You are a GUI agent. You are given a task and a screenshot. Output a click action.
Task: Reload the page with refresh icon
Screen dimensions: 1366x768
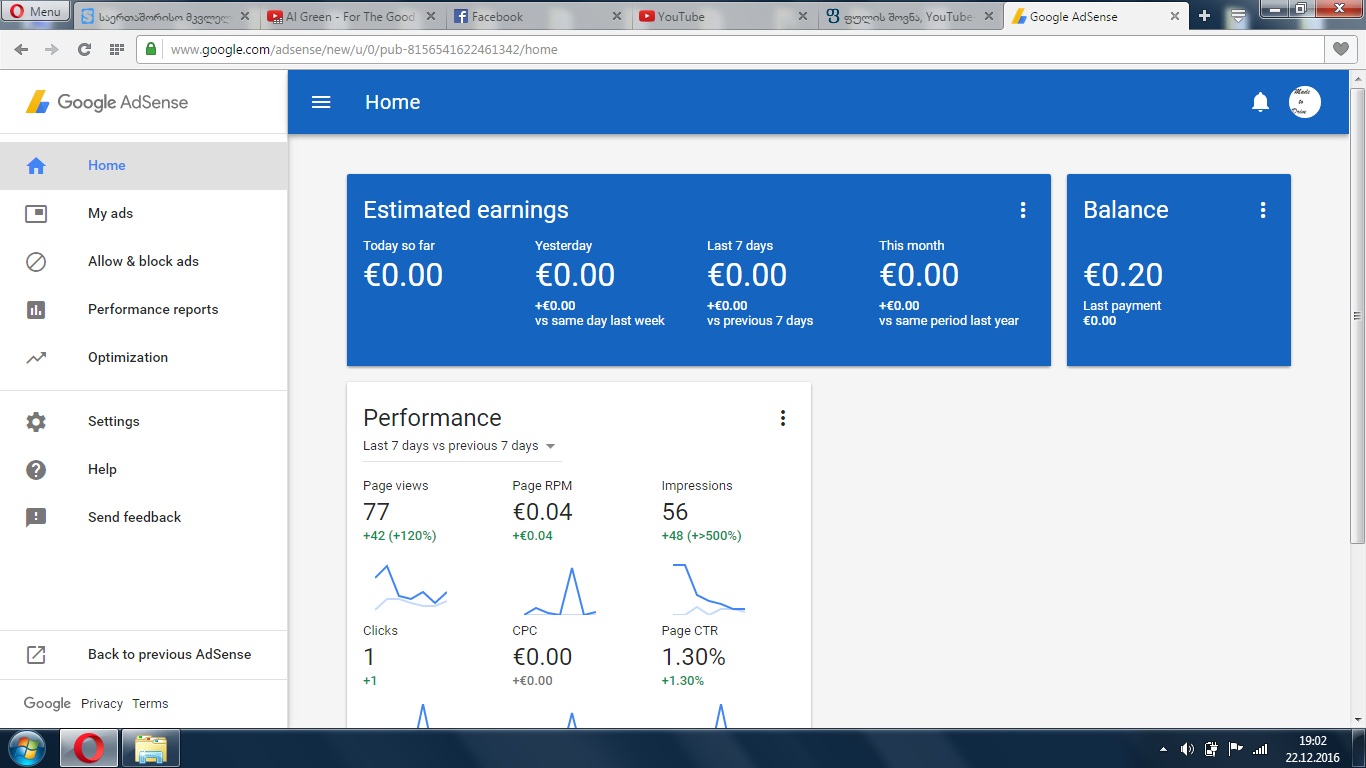point(84,50)
